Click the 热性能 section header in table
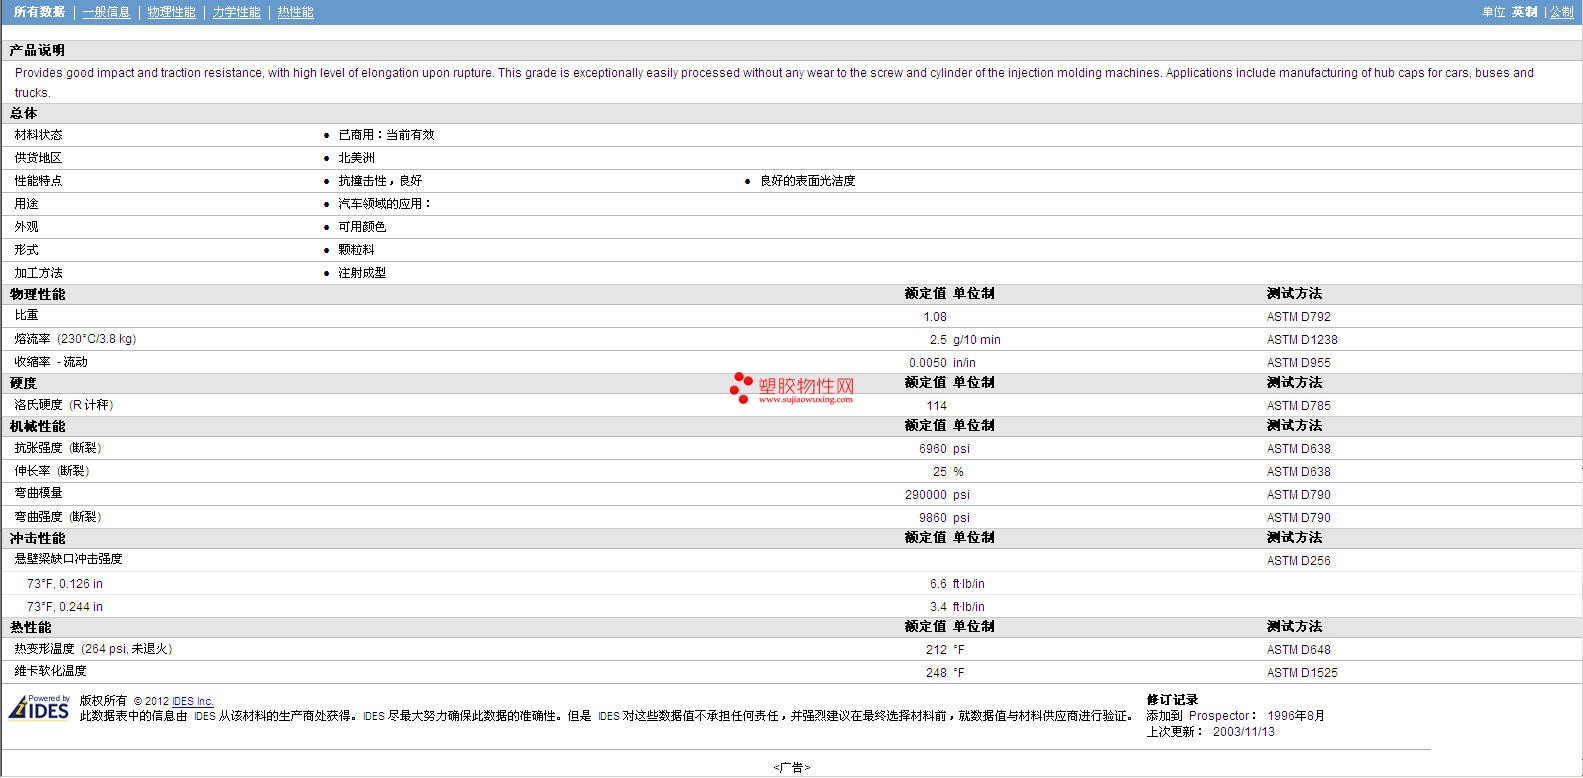 point(30,627)
